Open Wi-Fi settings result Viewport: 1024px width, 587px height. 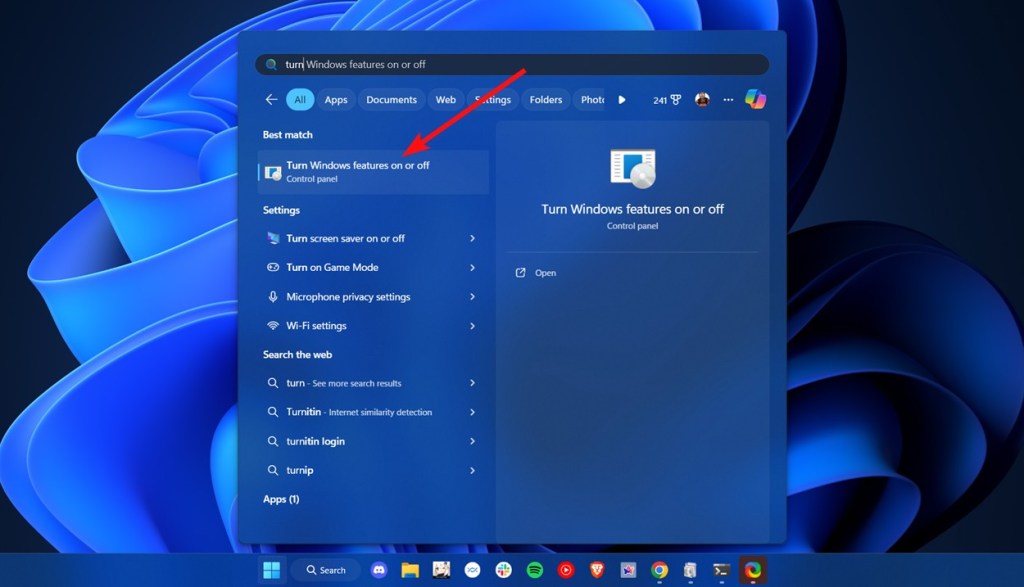373,325
